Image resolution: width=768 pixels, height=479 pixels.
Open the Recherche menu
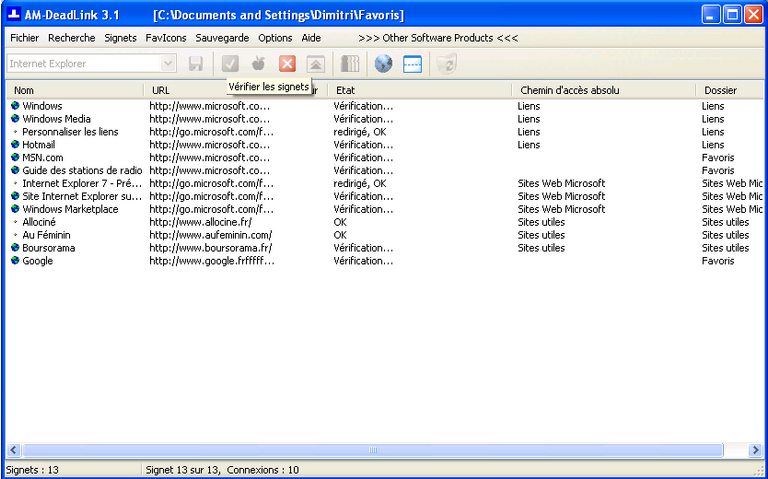tap(72, 38)
